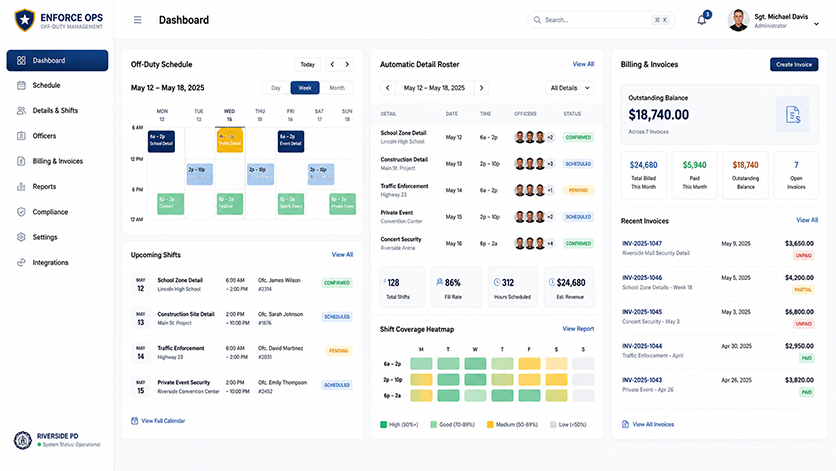Click Friday 2p-10p heatmap cell

(529, 380)
